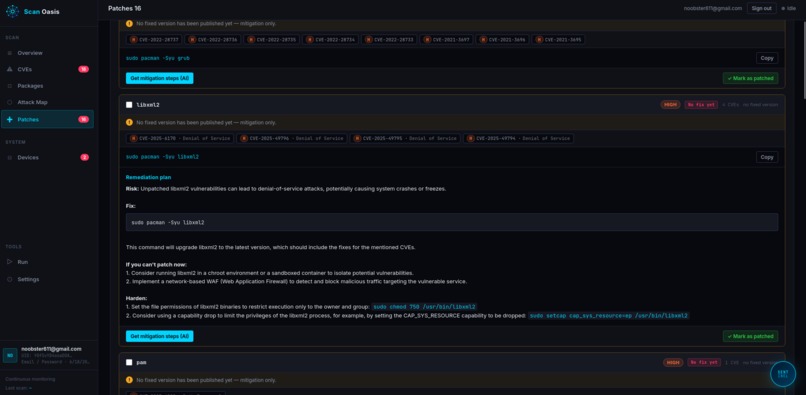Click the NO user avatar
The image size is (806, 395).
point(10,355)
